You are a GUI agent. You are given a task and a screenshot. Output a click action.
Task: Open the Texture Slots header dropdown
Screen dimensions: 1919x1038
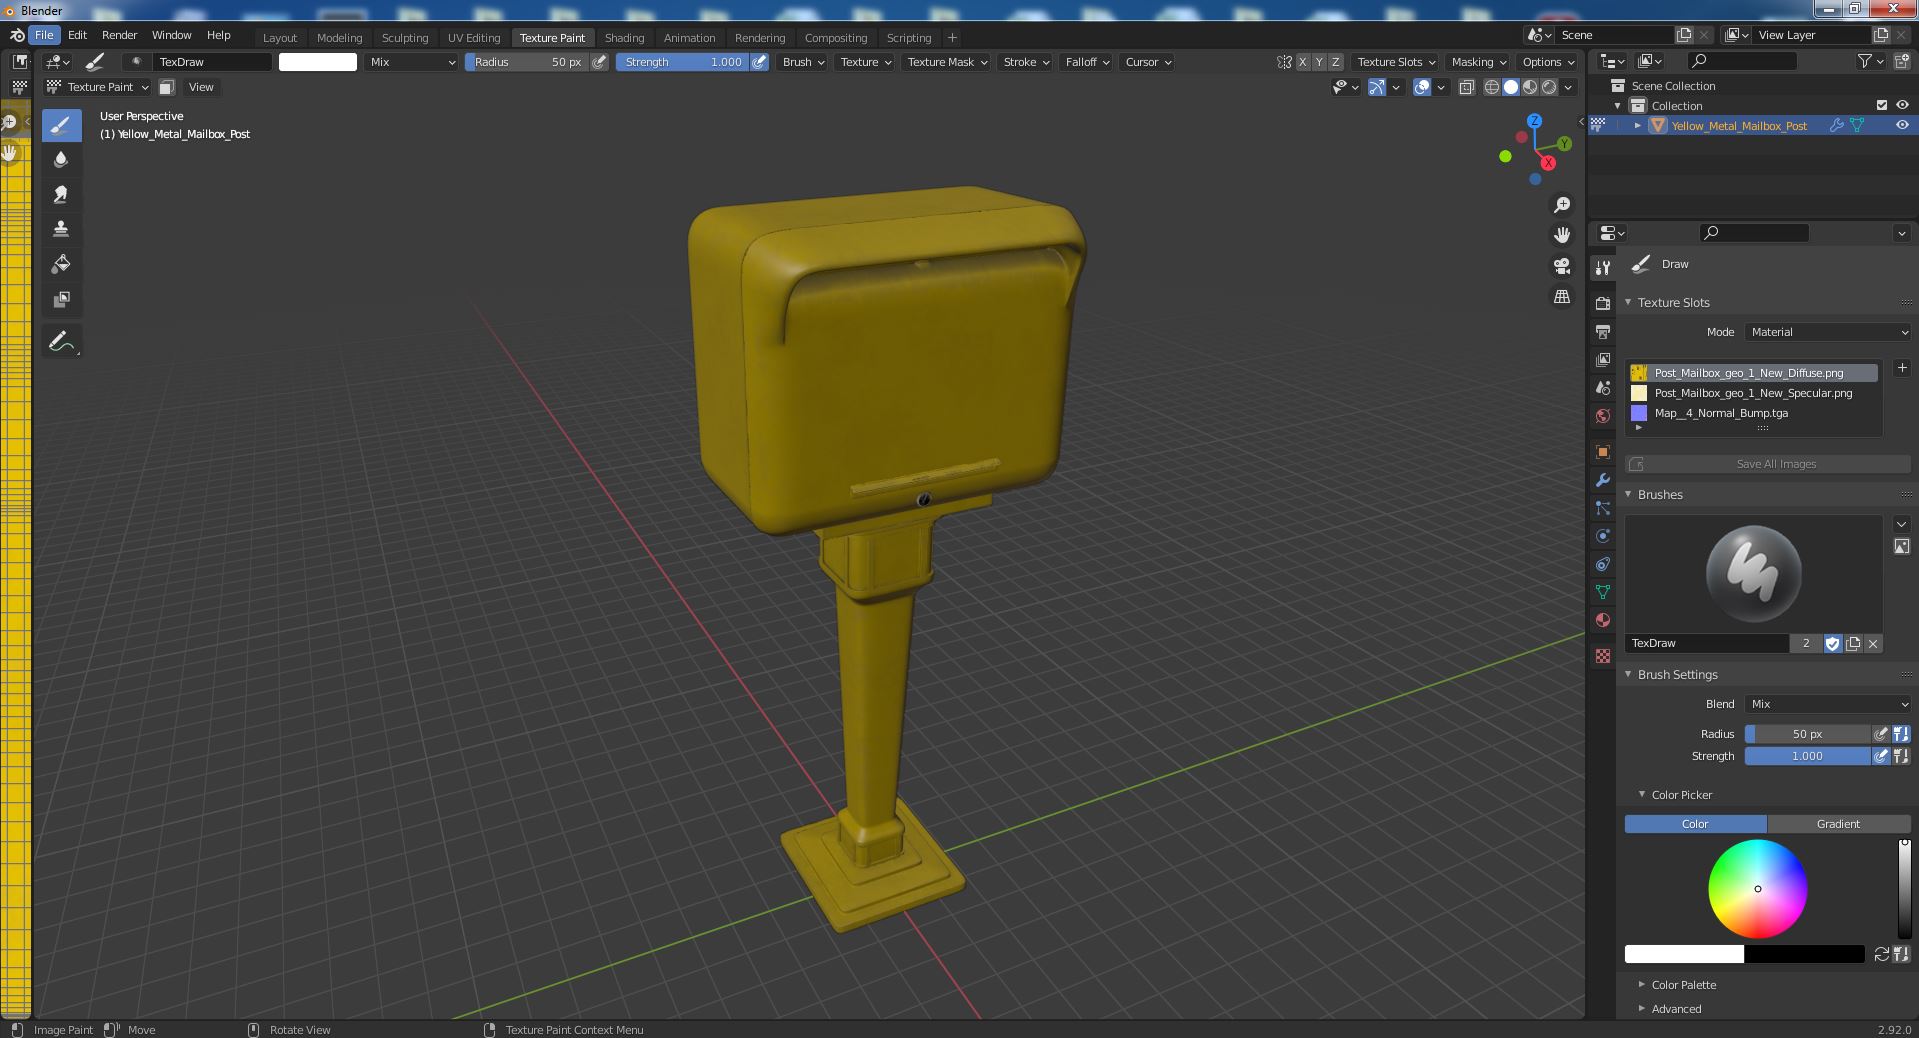pos(1396,62)
